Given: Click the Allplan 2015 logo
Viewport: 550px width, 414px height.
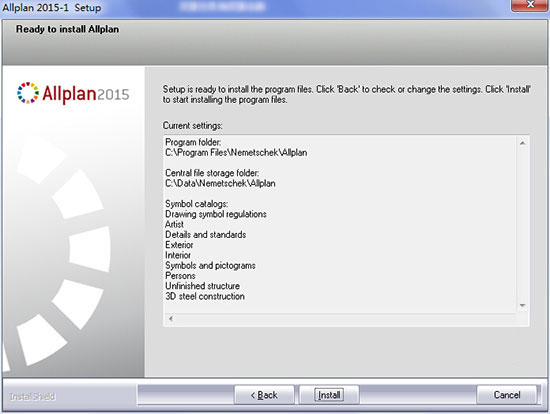Looking at the screenshot, I should point(73,93).
